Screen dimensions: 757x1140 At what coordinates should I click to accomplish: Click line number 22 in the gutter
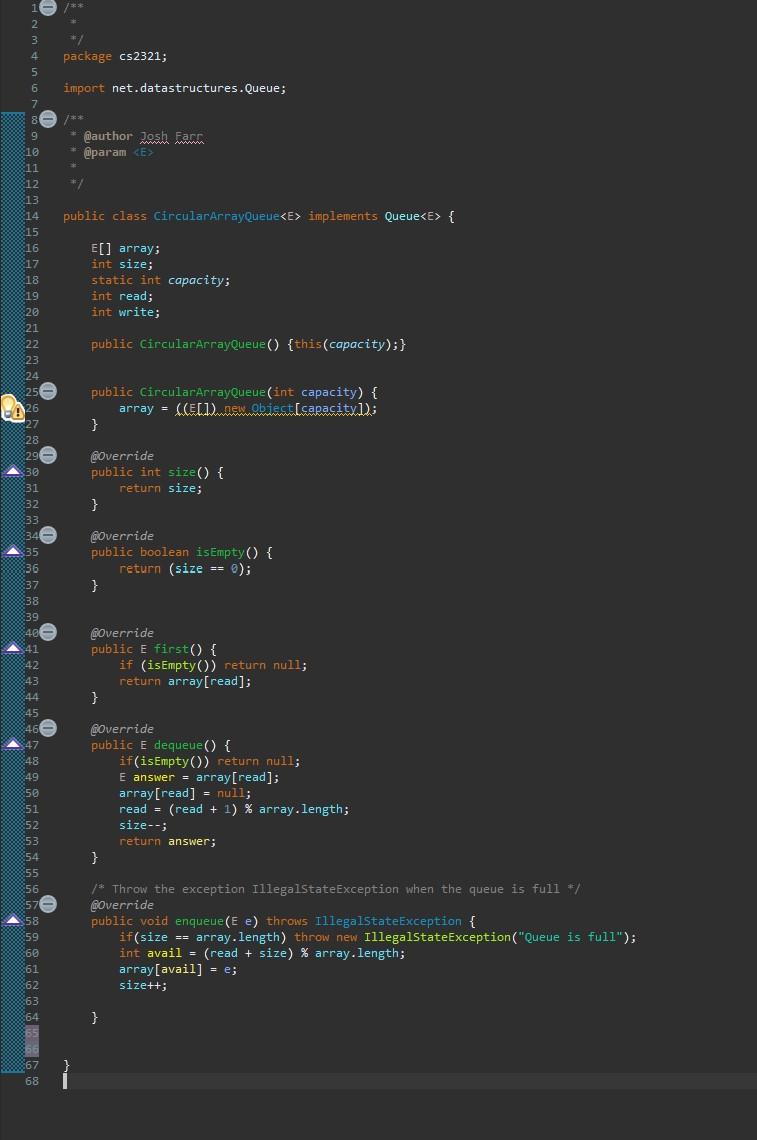31,344
